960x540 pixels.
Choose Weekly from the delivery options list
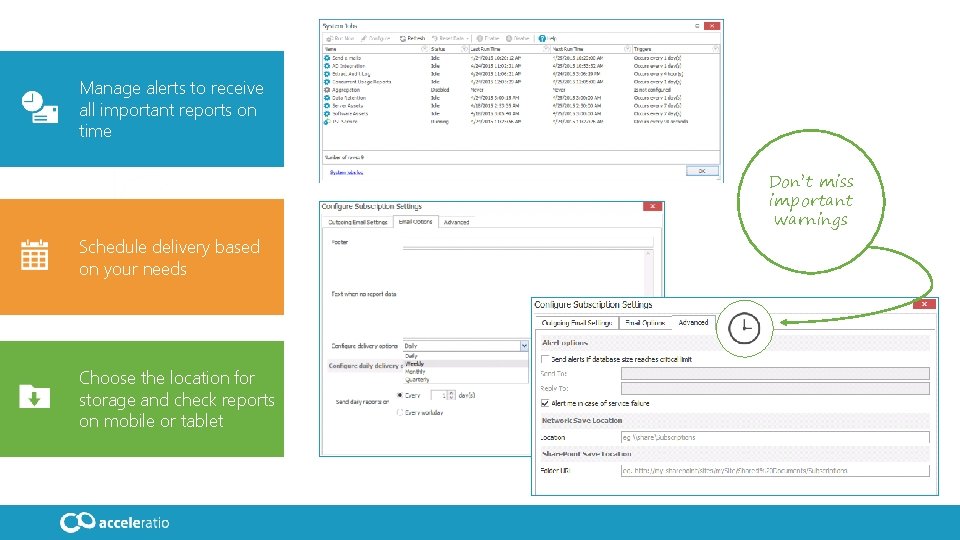465,364
